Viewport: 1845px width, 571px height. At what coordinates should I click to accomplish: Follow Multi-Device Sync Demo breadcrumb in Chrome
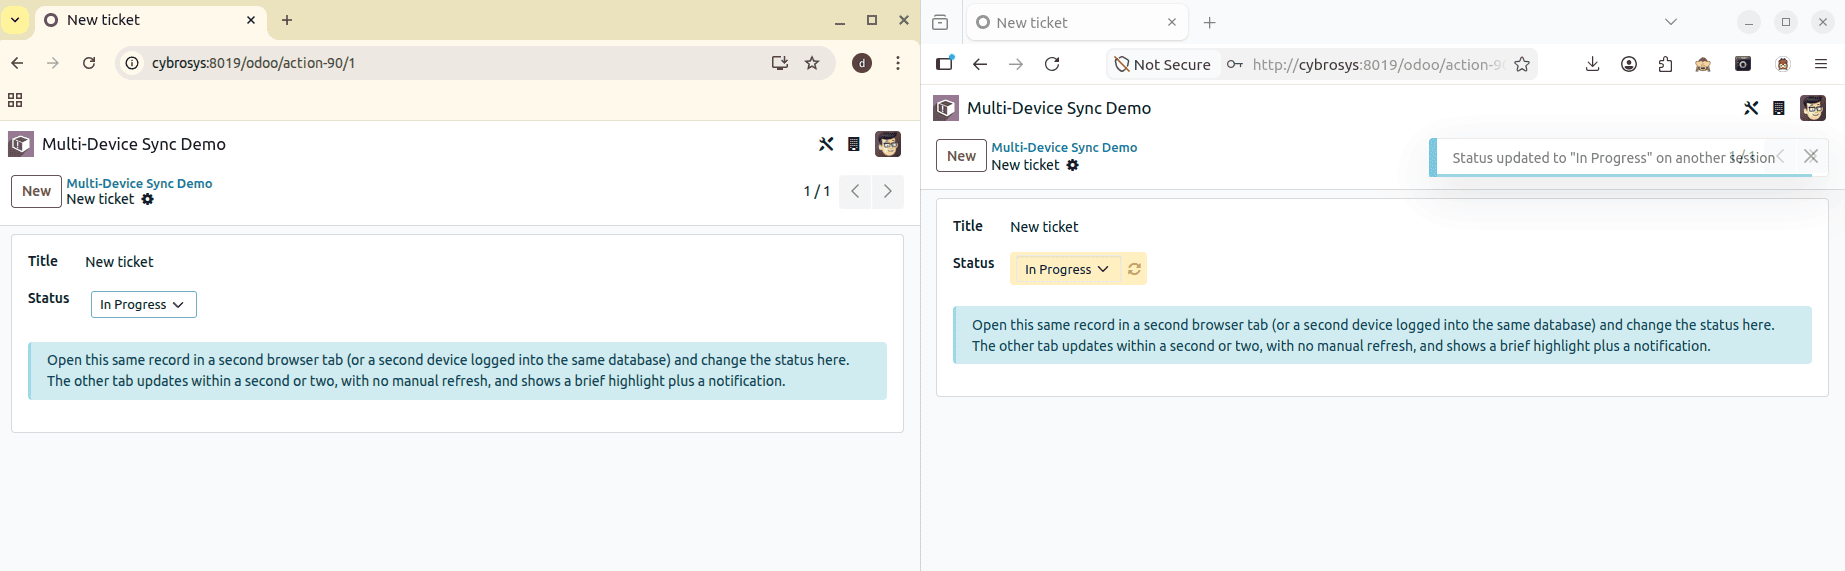pos(139,183)
